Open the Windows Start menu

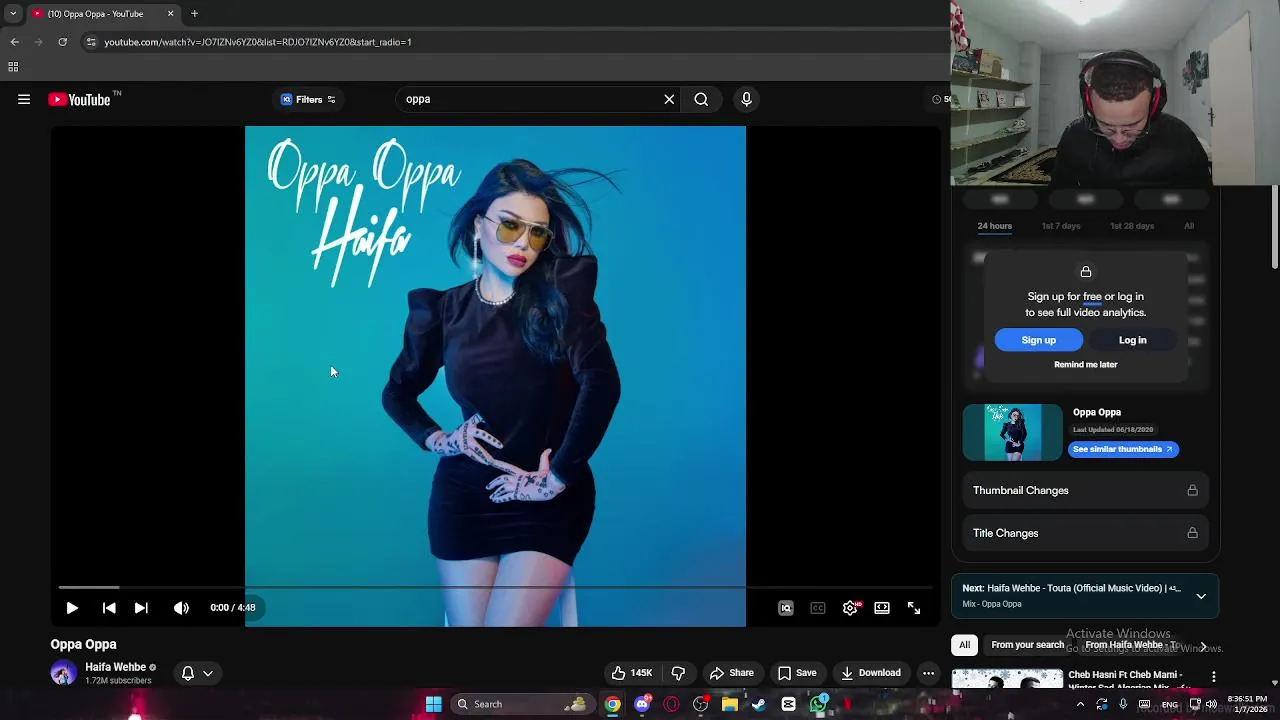pyautogui.click(x=434, y=704)
